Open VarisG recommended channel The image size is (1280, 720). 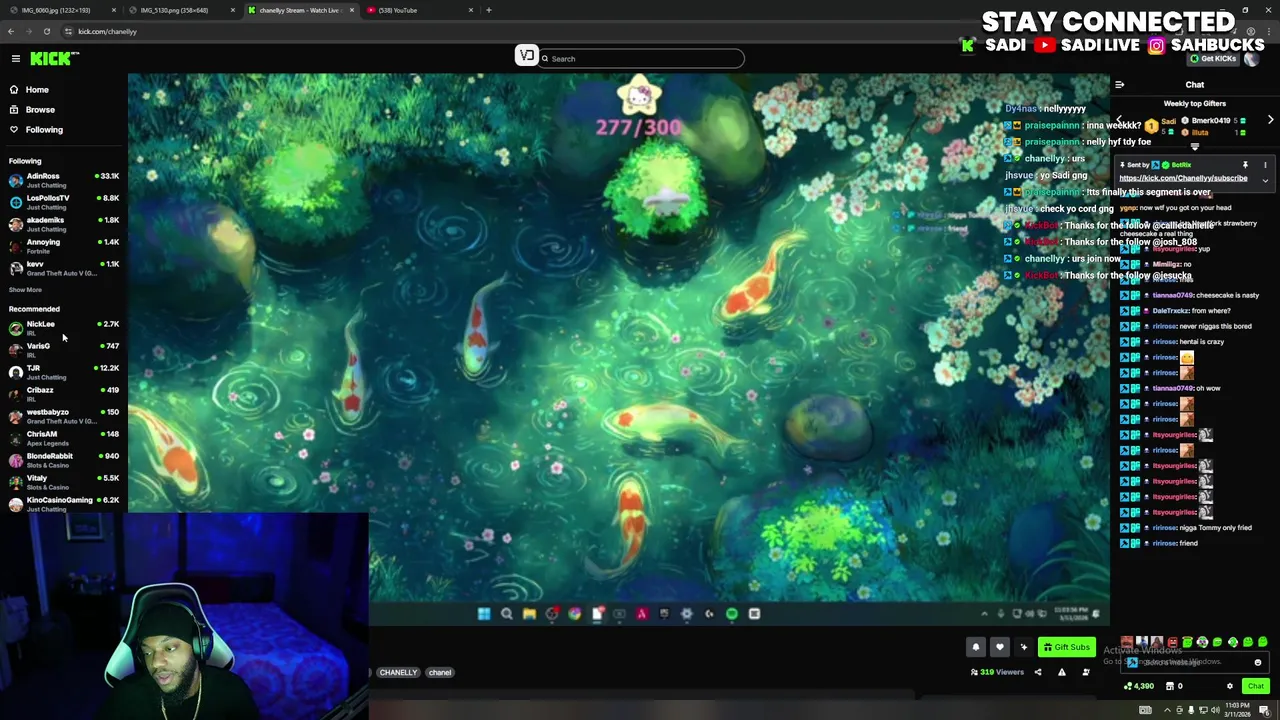pyautogui.click(x=63, y=350)
